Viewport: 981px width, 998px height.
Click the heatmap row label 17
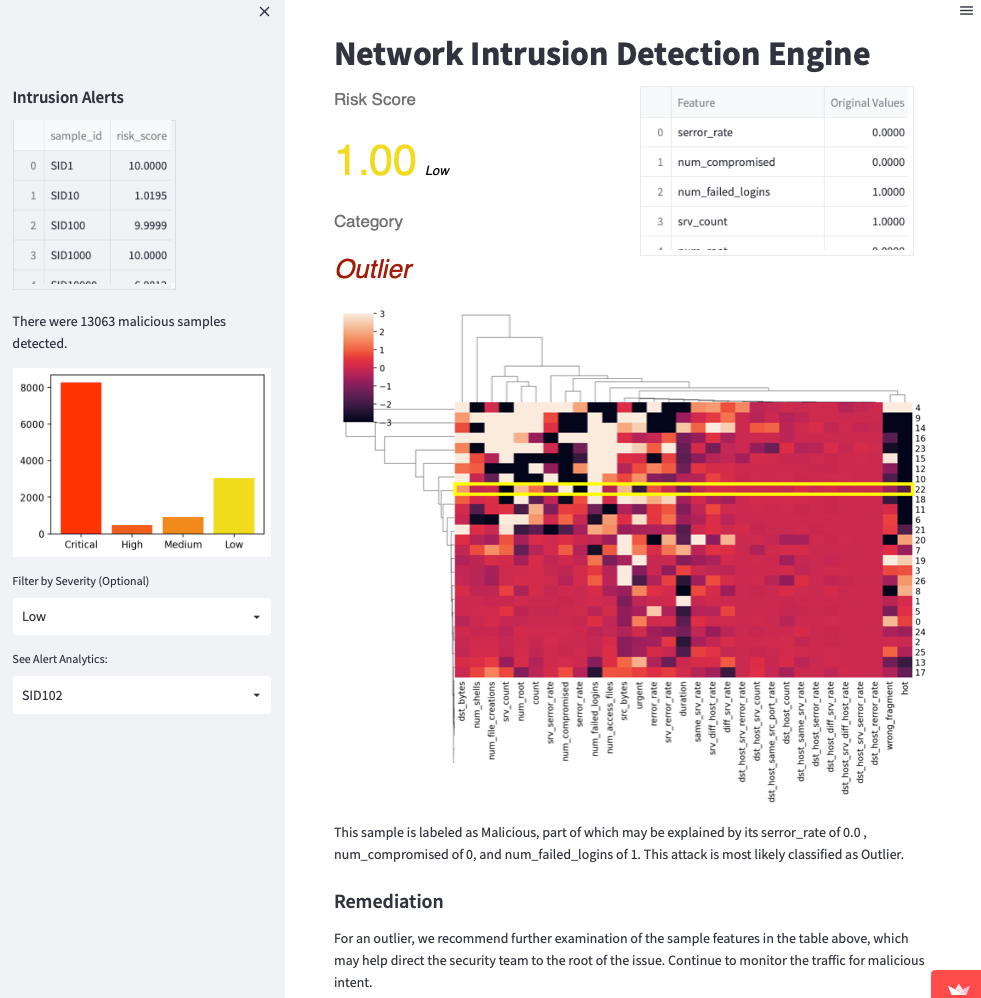pyautogui.click(x=920, y=673)
